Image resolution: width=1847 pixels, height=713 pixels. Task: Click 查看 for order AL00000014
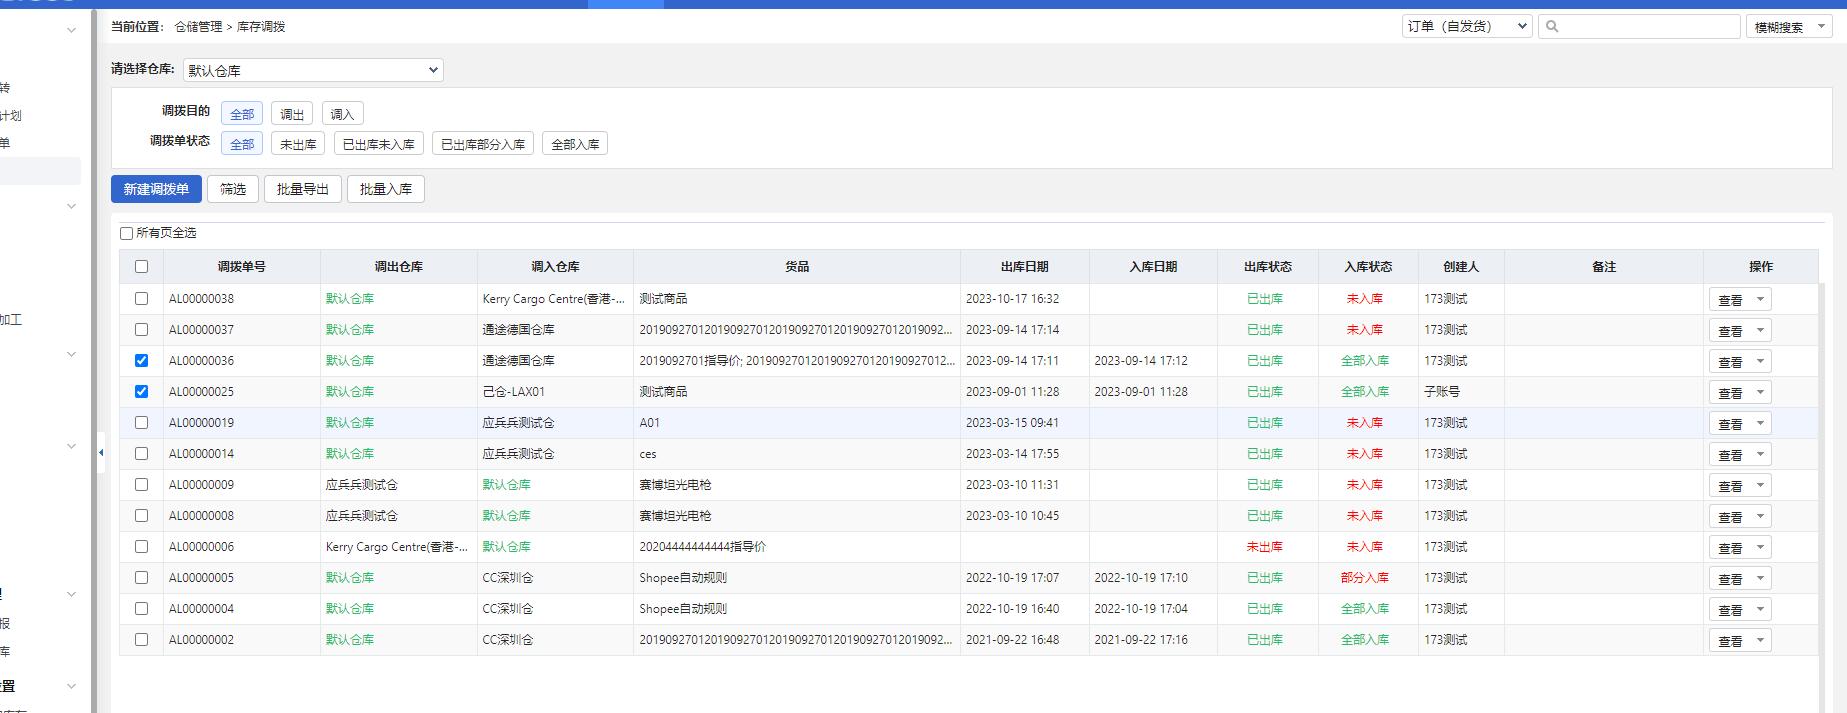pyautogui.click(x=1730, y=454)
